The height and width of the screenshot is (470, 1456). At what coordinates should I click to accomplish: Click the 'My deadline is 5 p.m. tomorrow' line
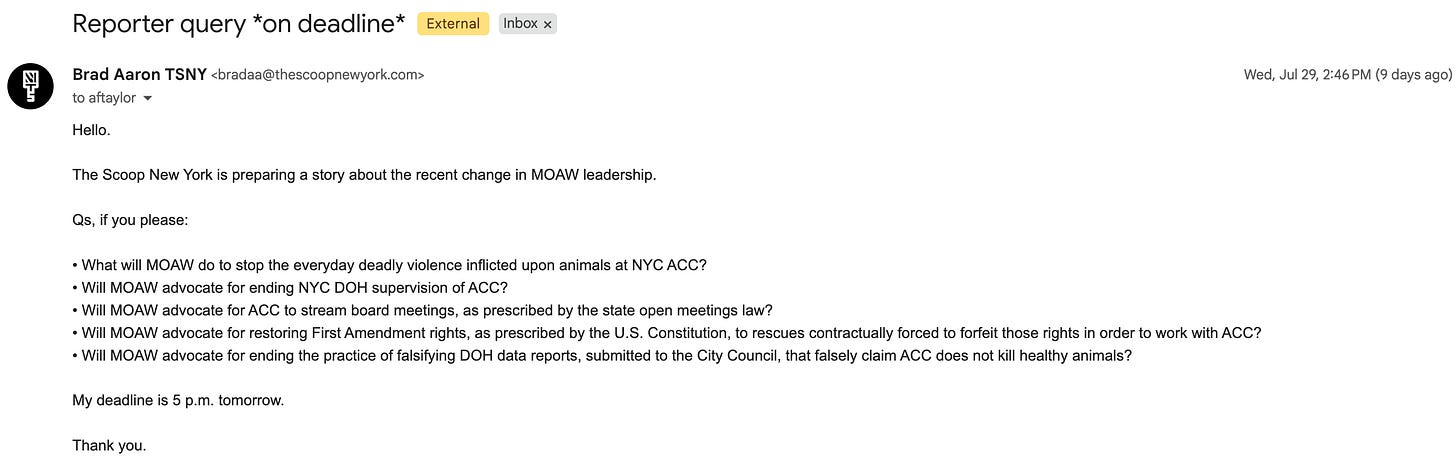pos(178,400)
